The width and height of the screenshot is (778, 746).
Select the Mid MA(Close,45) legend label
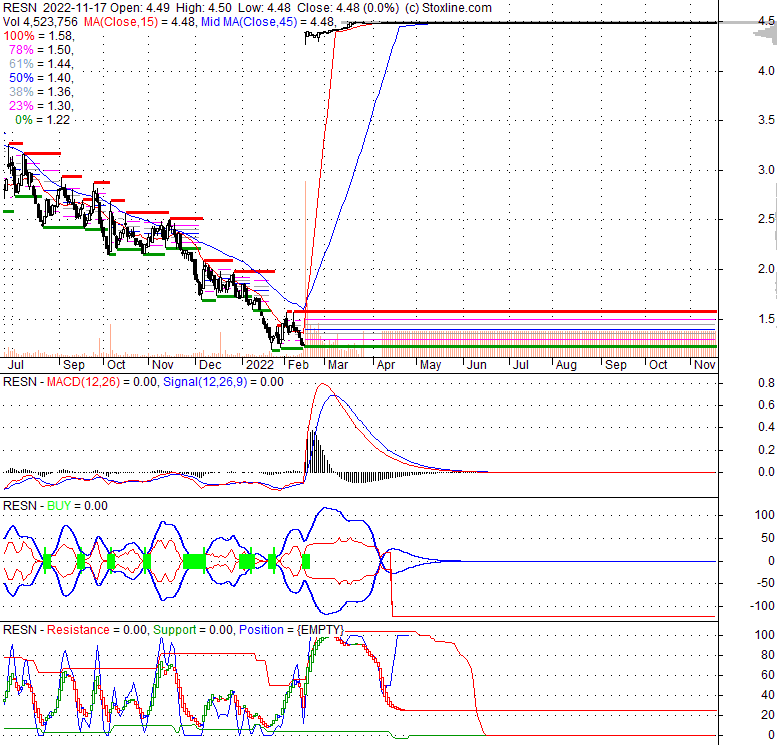(x=249, y=22)
